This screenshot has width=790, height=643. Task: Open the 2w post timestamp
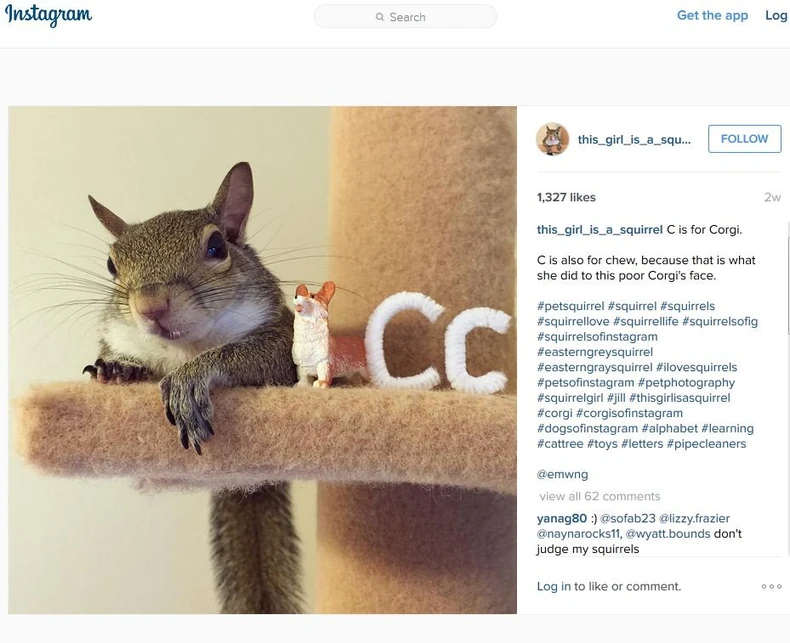[x=772, y=198]
